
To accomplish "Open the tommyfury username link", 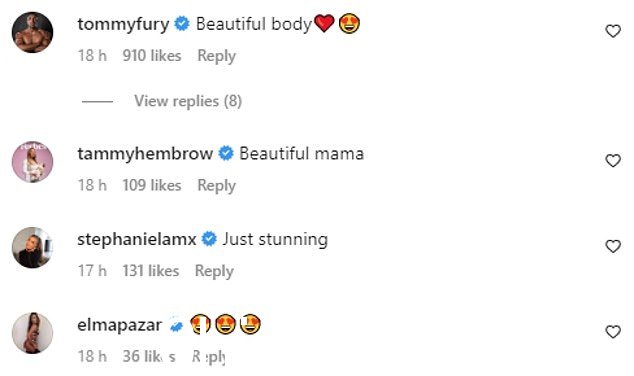I will pos(123,24).
